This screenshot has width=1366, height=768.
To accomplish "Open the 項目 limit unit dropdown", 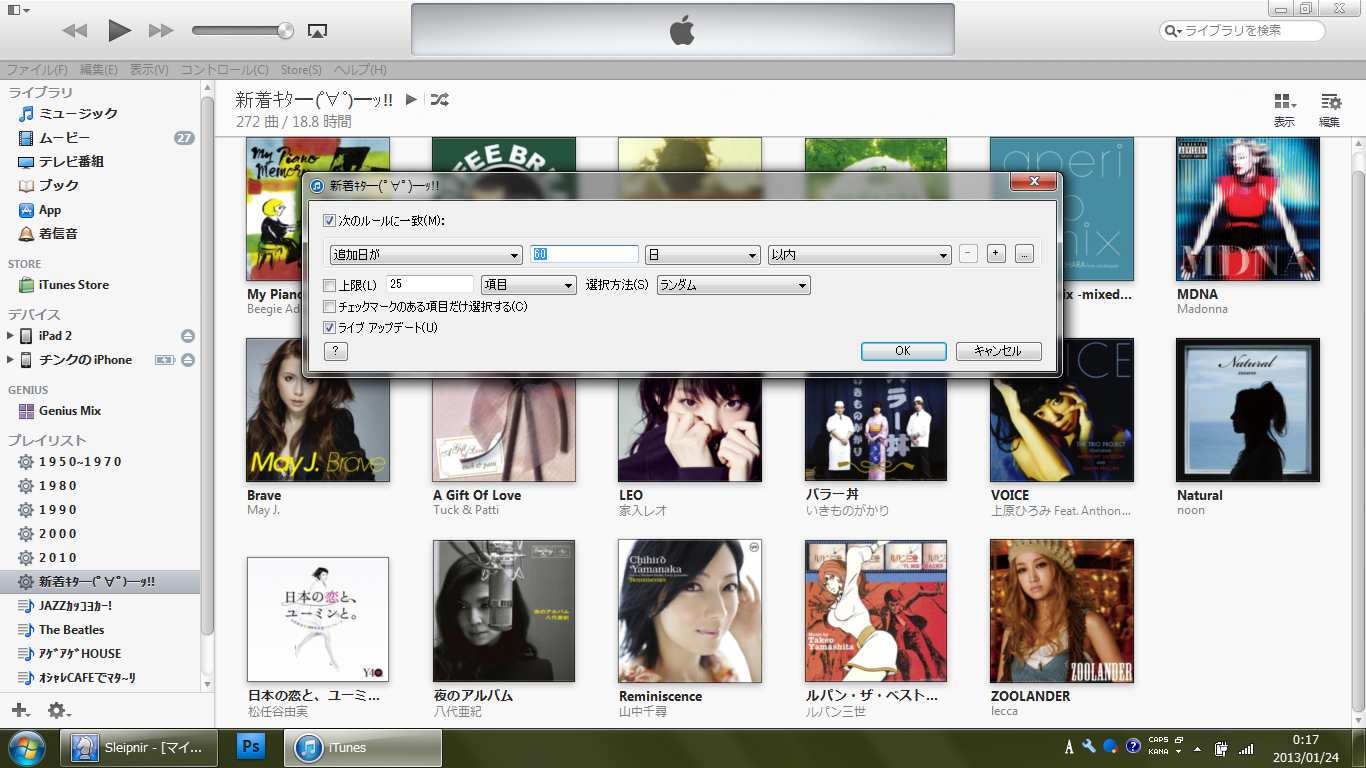I will (x=529, y=285).
